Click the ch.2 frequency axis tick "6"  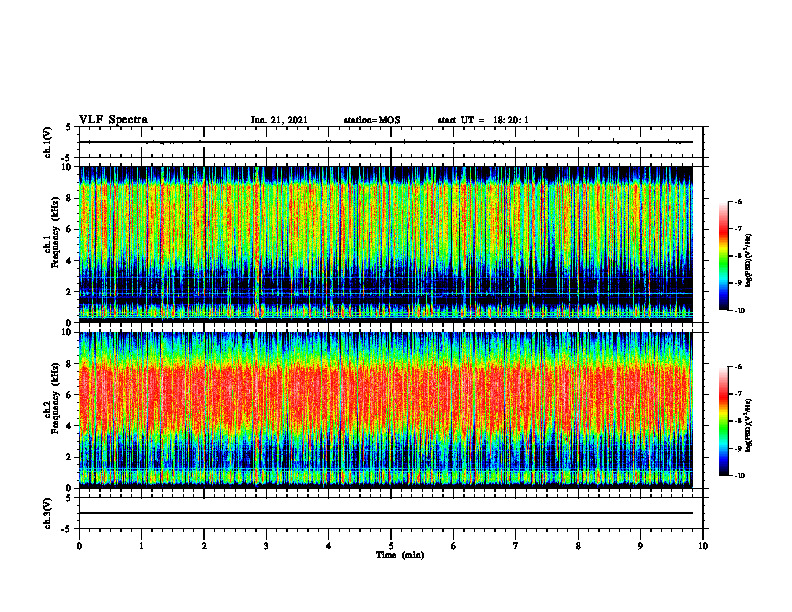(69, 395)
